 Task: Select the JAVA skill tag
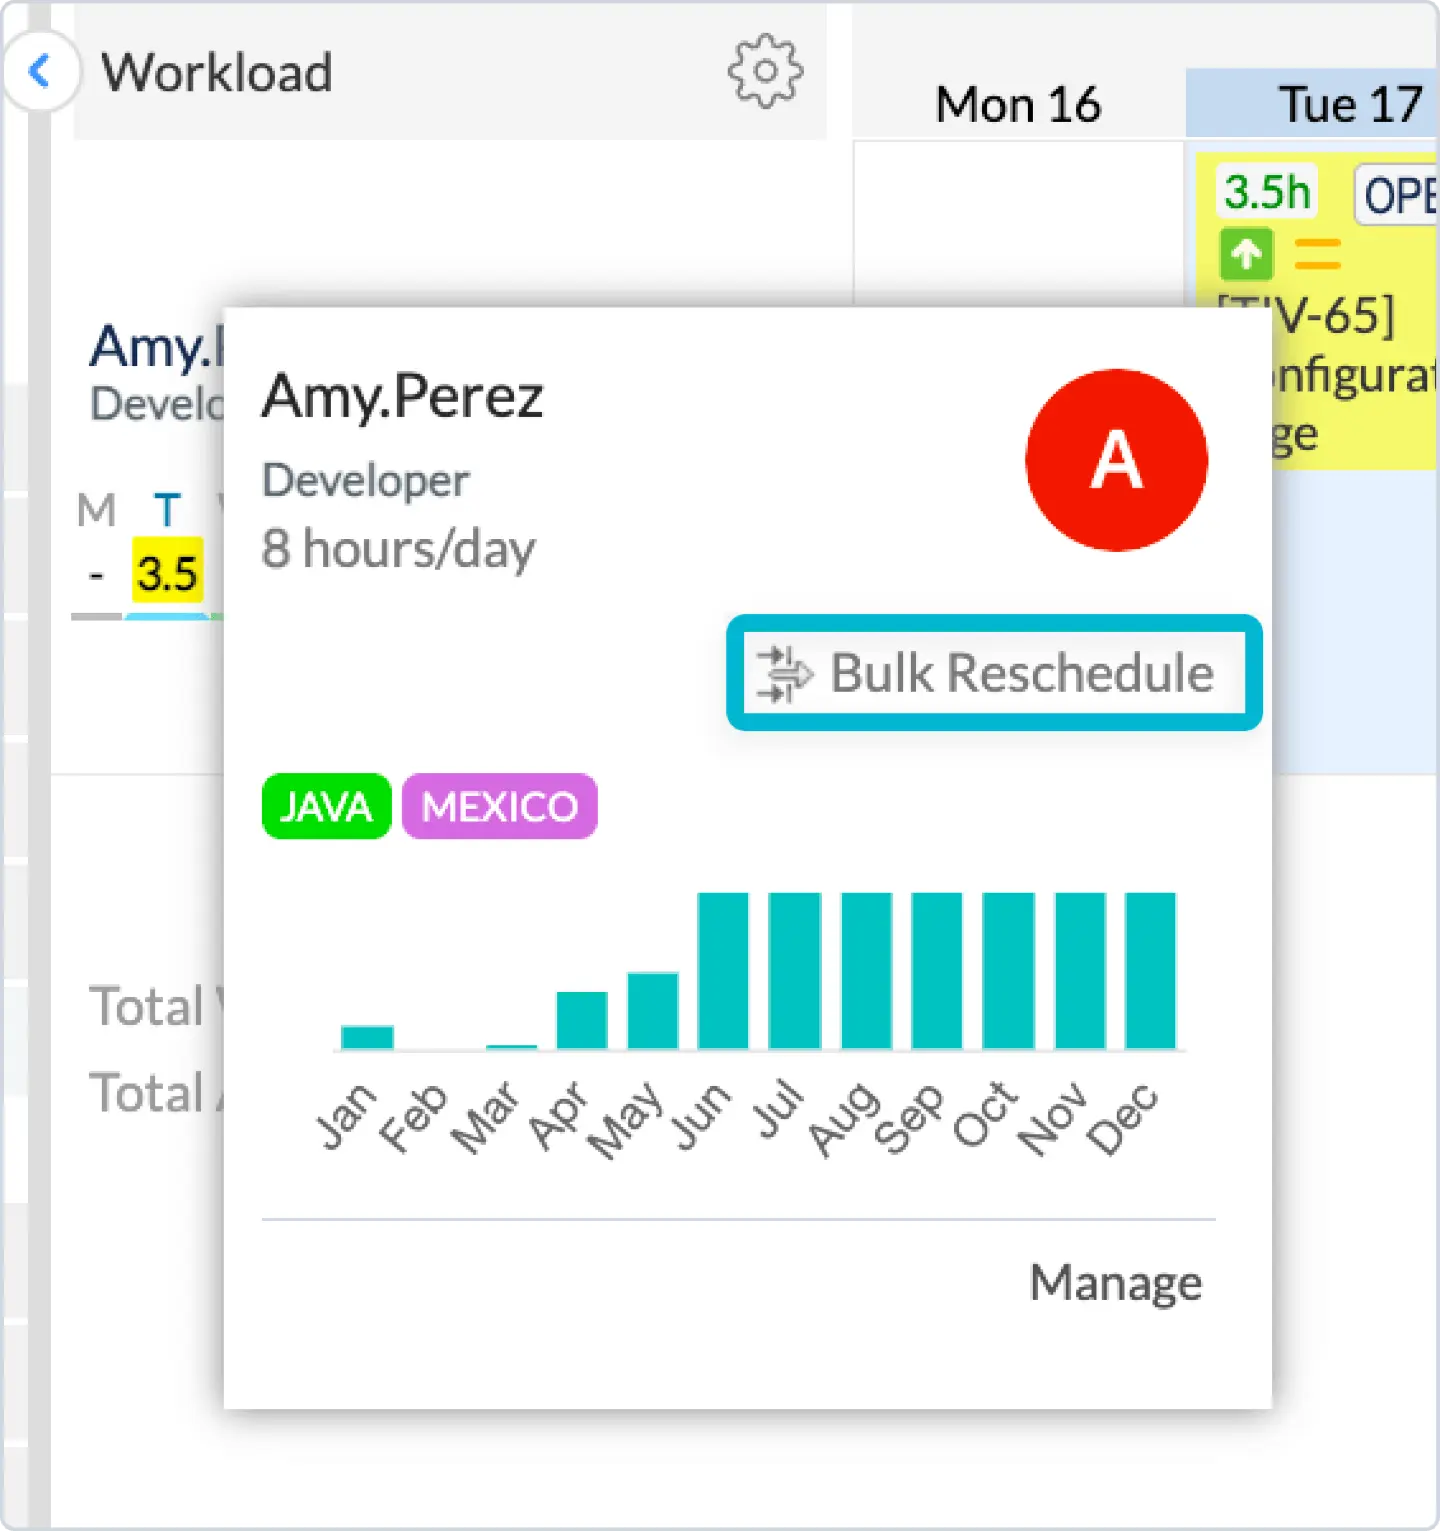pos(326,806)
